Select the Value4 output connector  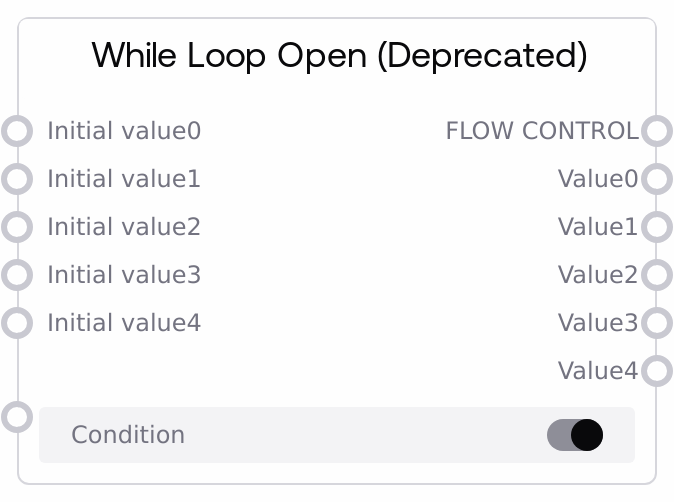[656, 371]
